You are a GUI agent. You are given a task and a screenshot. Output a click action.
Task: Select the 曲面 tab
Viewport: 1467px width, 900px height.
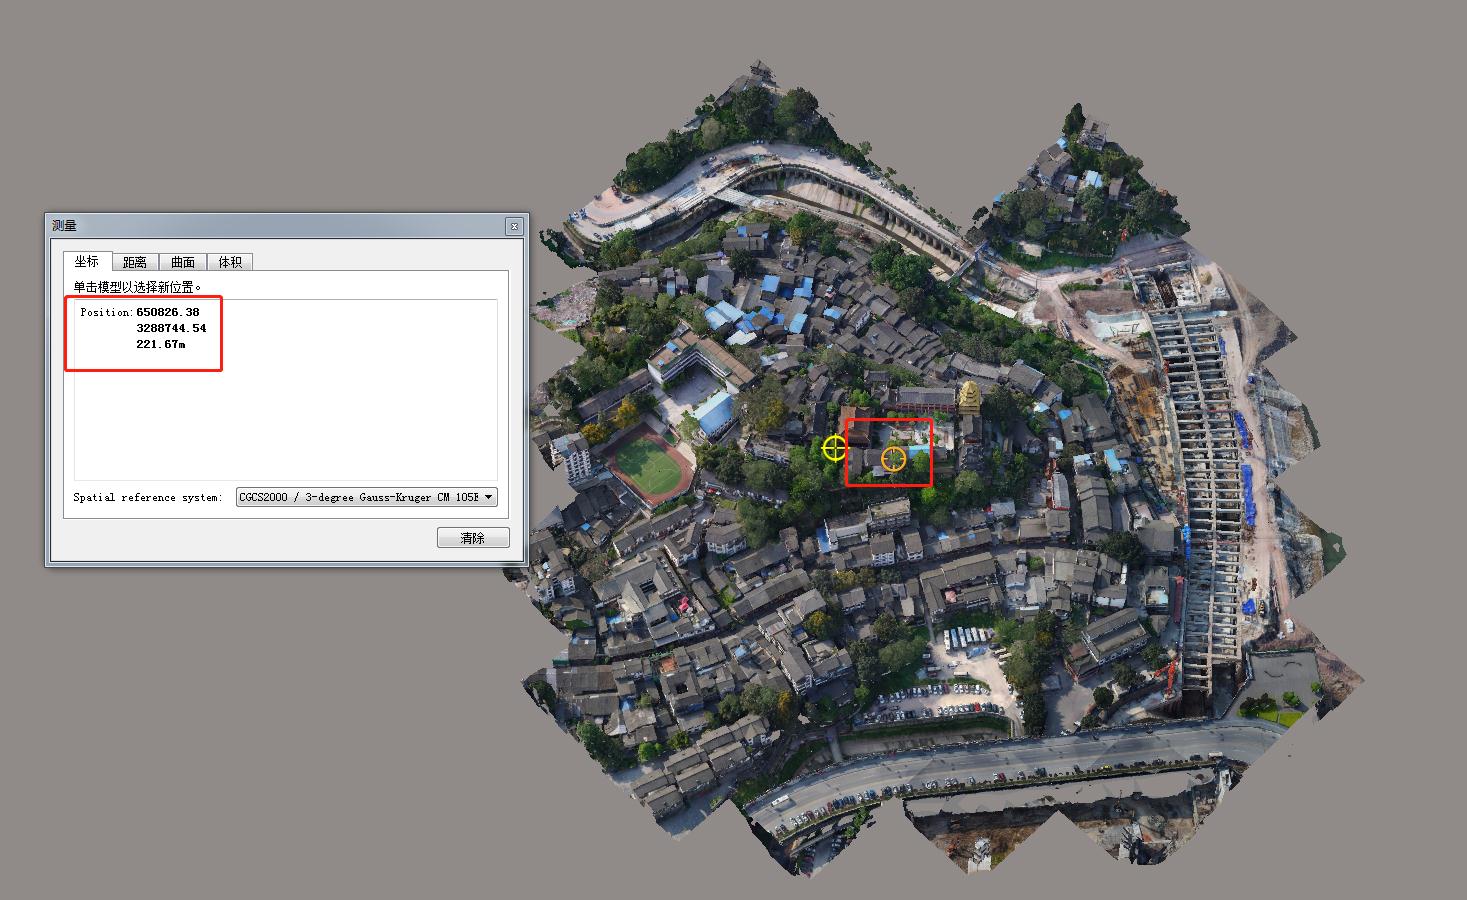click(x=183, y=262)
